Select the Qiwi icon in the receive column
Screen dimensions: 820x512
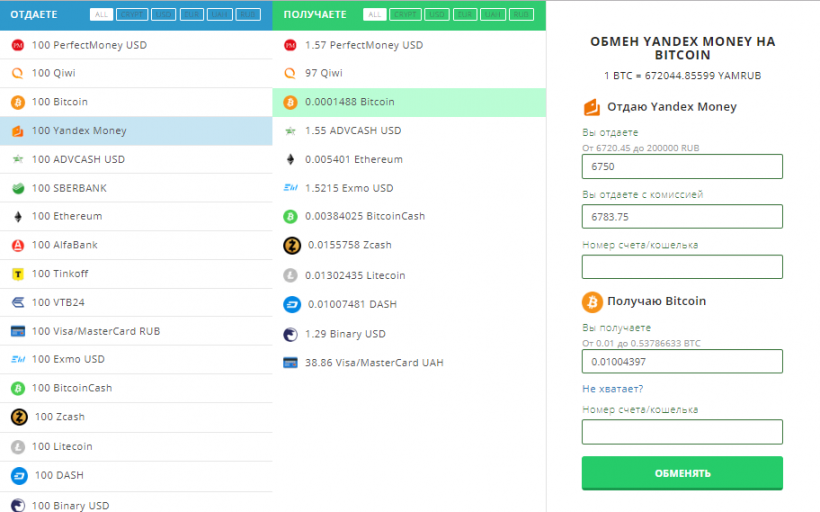[x=290, y=73]
